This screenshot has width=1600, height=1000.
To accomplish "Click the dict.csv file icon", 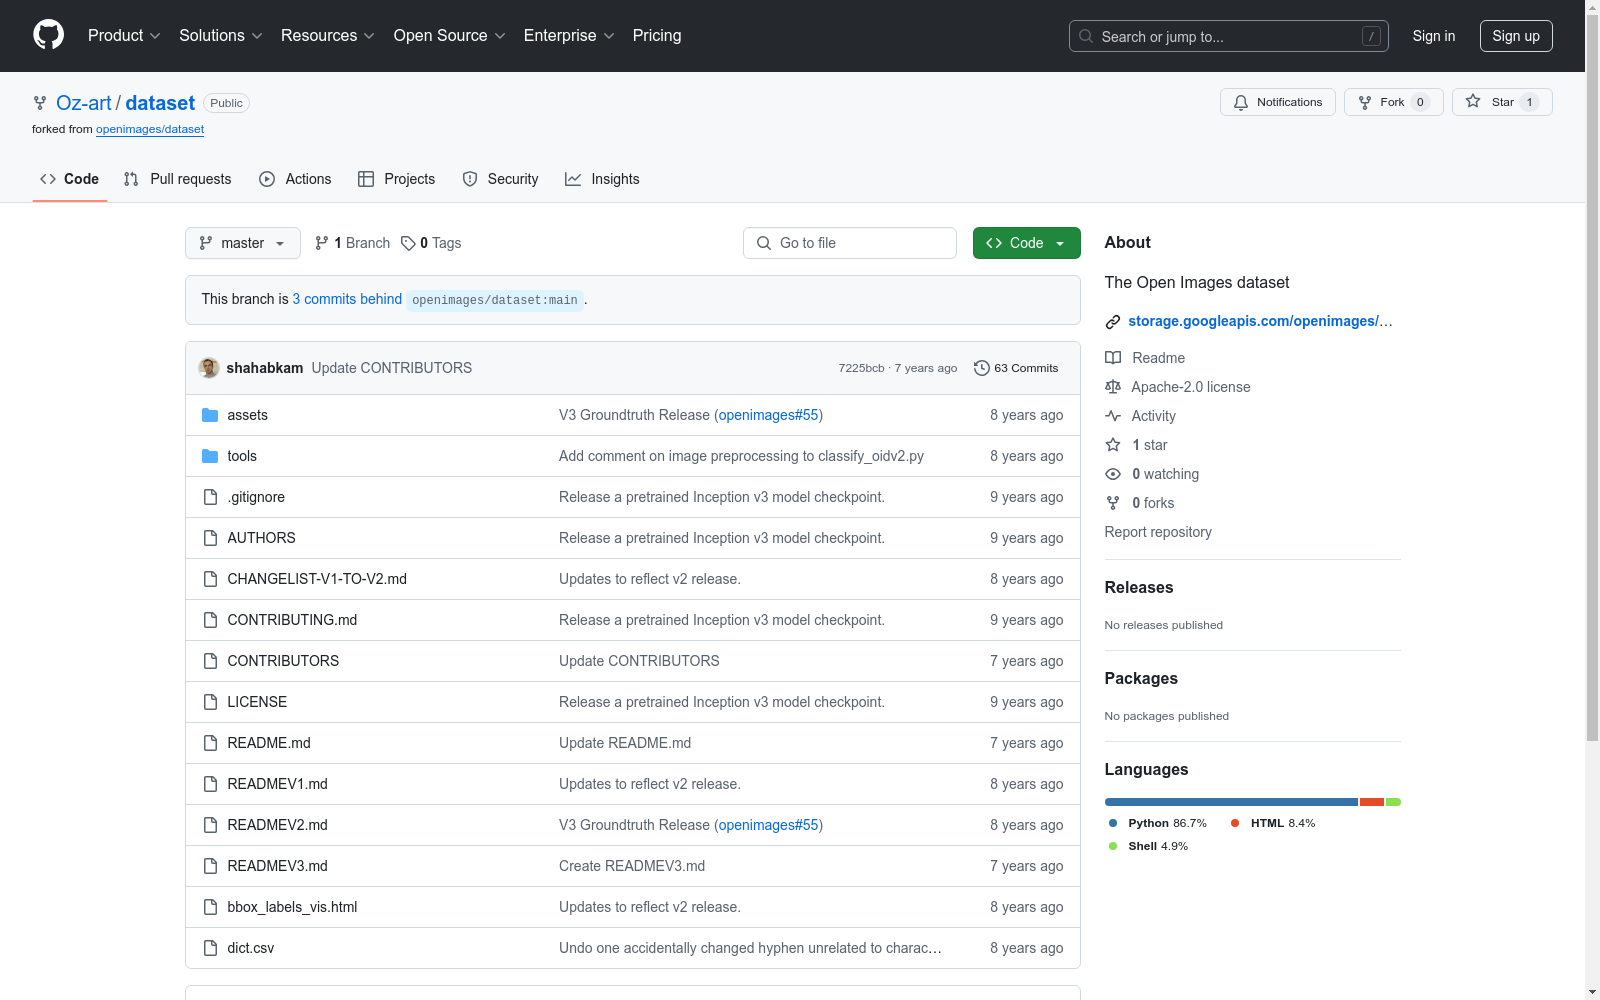I will pyautogui.click(x=210, y=948).
